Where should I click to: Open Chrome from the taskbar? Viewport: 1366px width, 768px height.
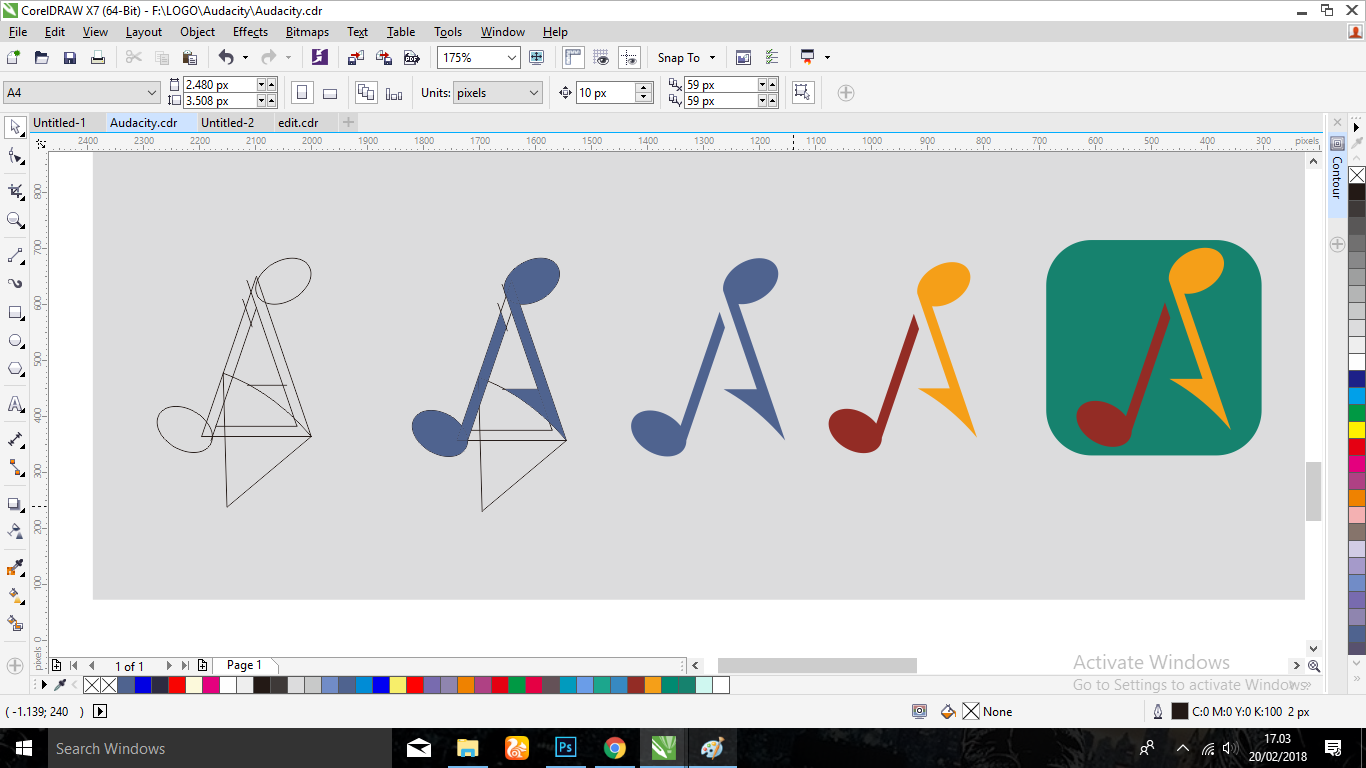(615, 748)
